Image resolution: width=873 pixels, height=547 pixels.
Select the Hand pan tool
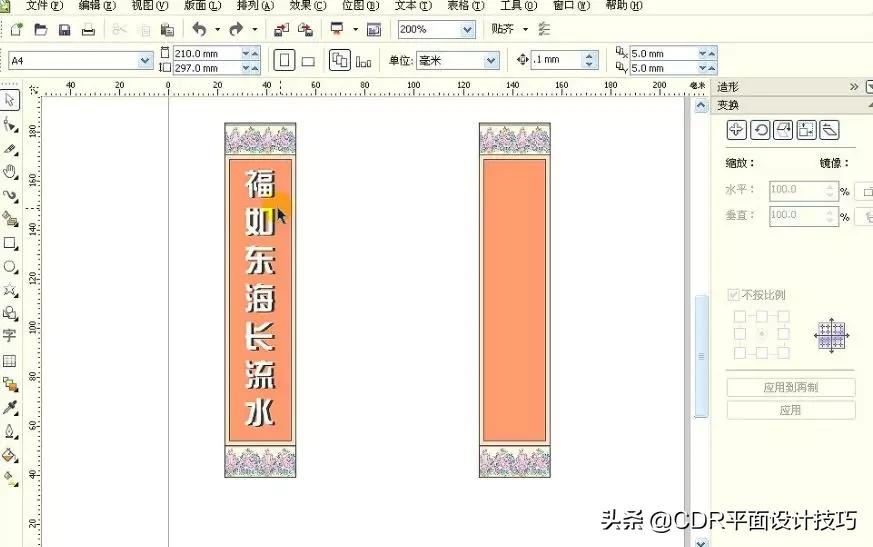(x=10, y=172)
